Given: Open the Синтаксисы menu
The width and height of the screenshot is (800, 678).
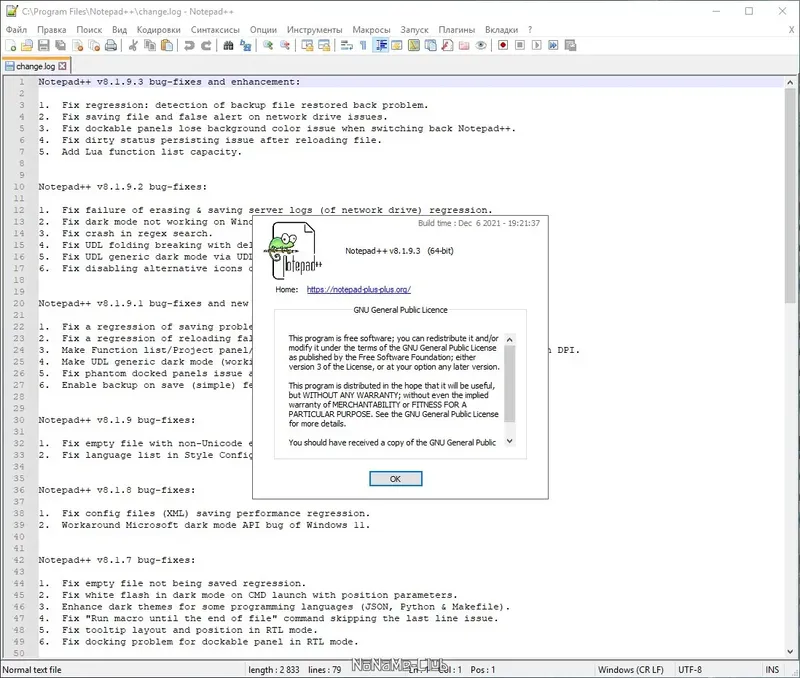Looking at the screenshot, I should 215,30.
